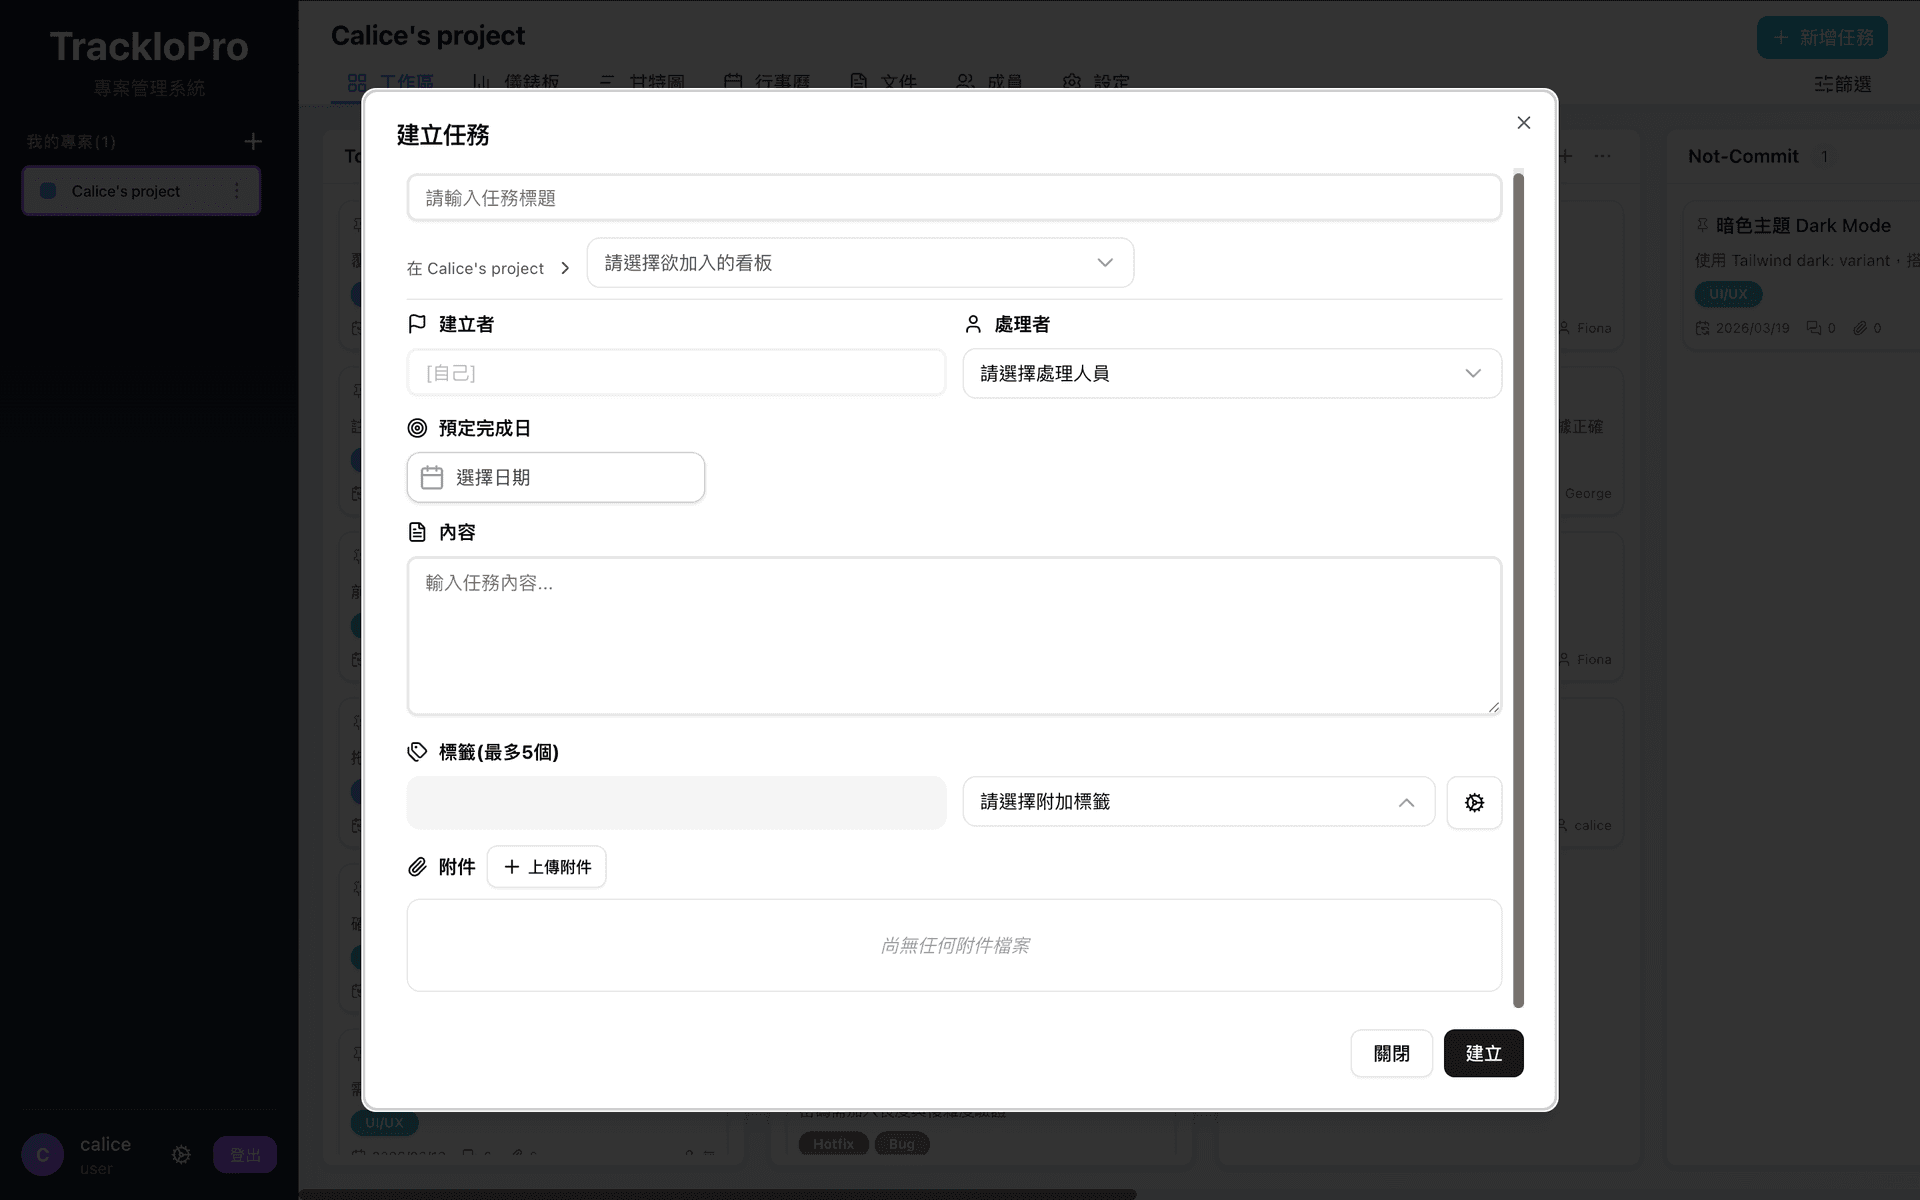Click the 尚無任何附件檔案 empty attachment area
Image resolution: width=1920 pixels, height=1200 pixels.
point(954,945)
